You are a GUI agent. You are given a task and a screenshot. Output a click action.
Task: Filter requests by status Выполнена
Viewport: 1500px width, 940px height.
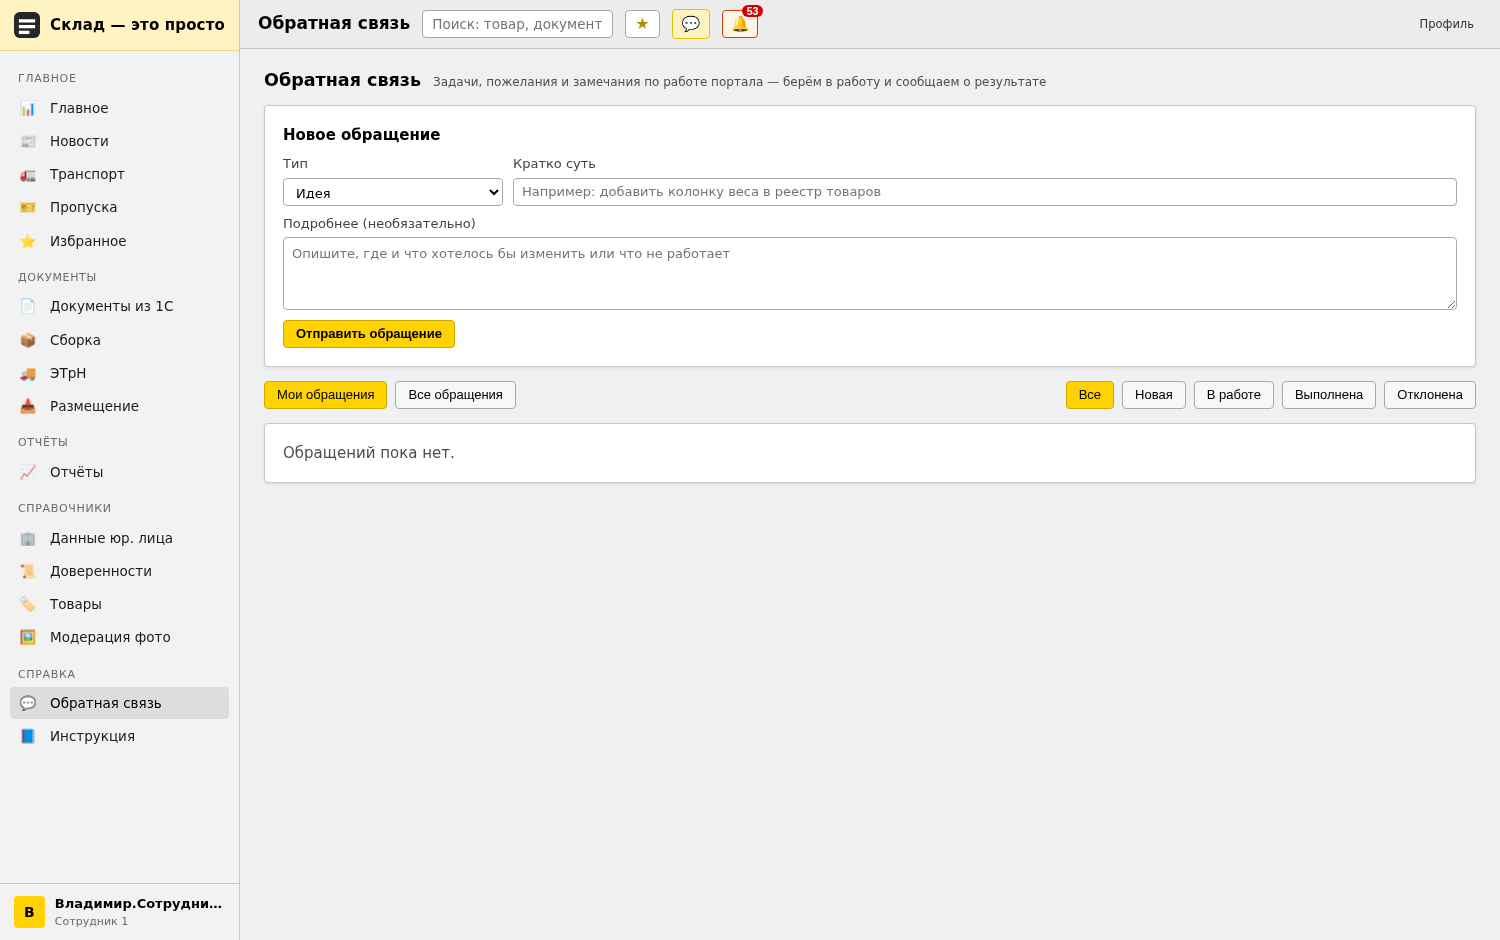1329,395
